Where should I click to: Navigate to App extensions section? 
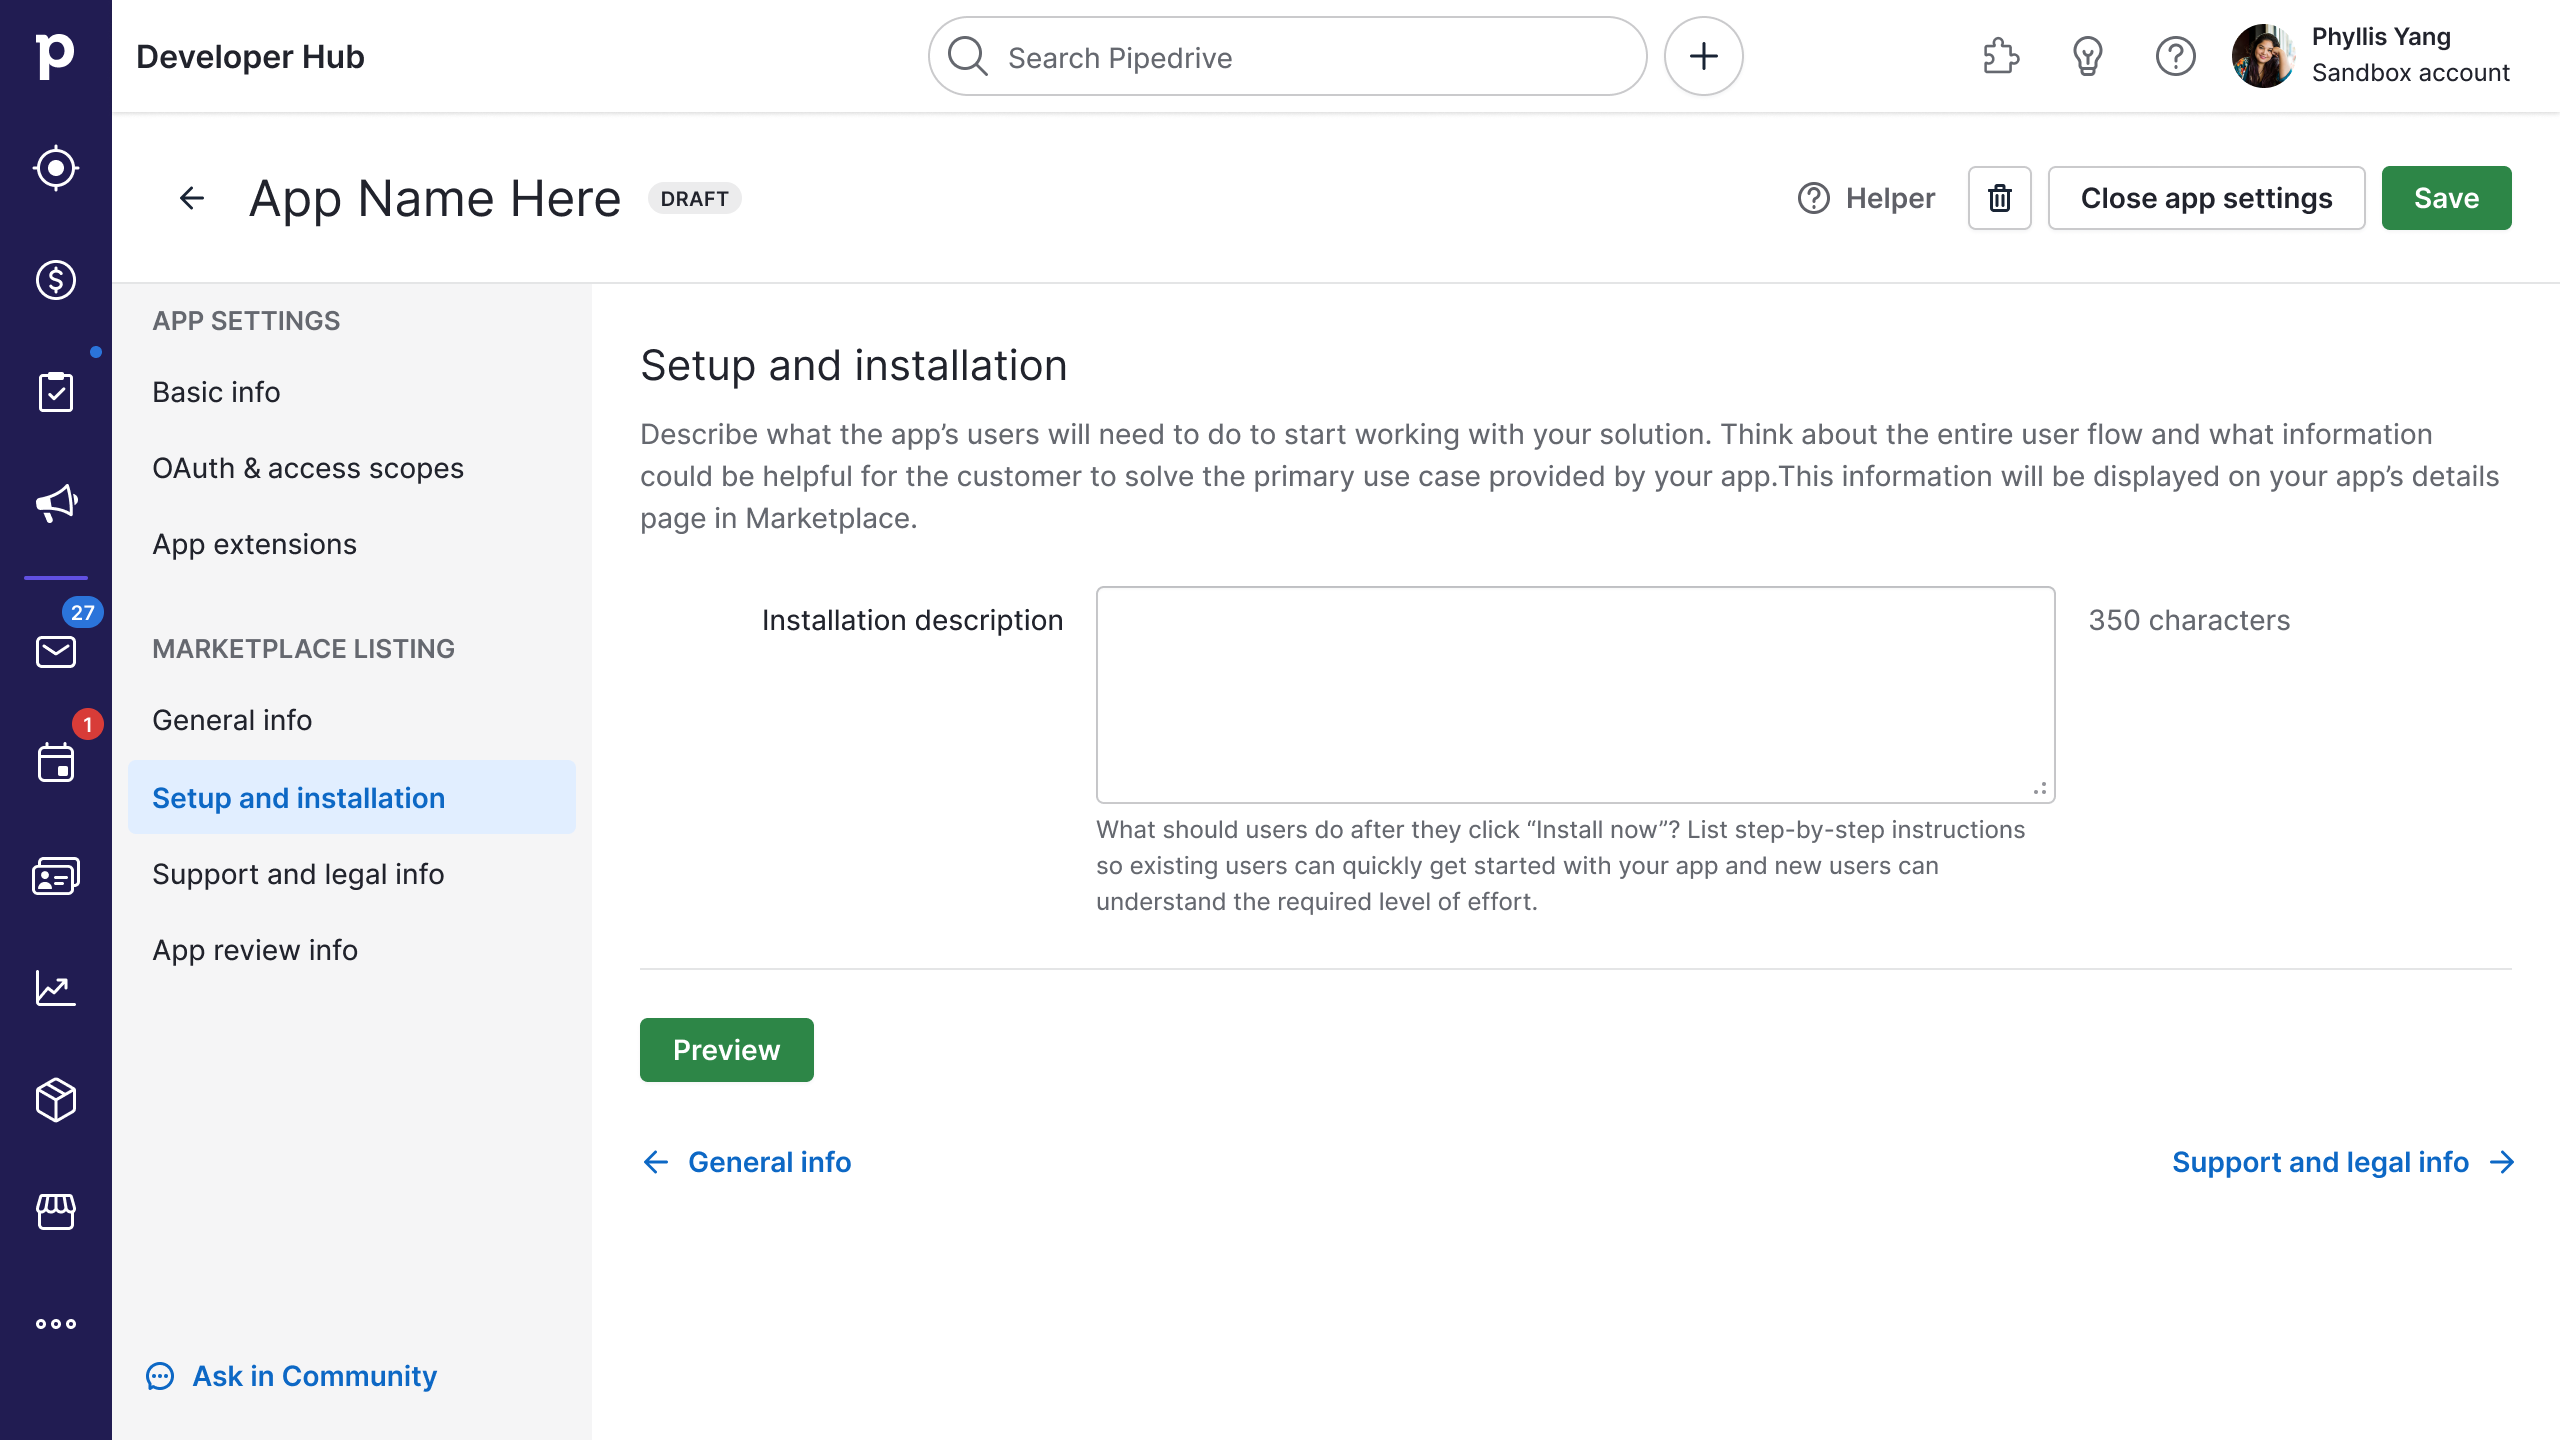pos(255,543)
